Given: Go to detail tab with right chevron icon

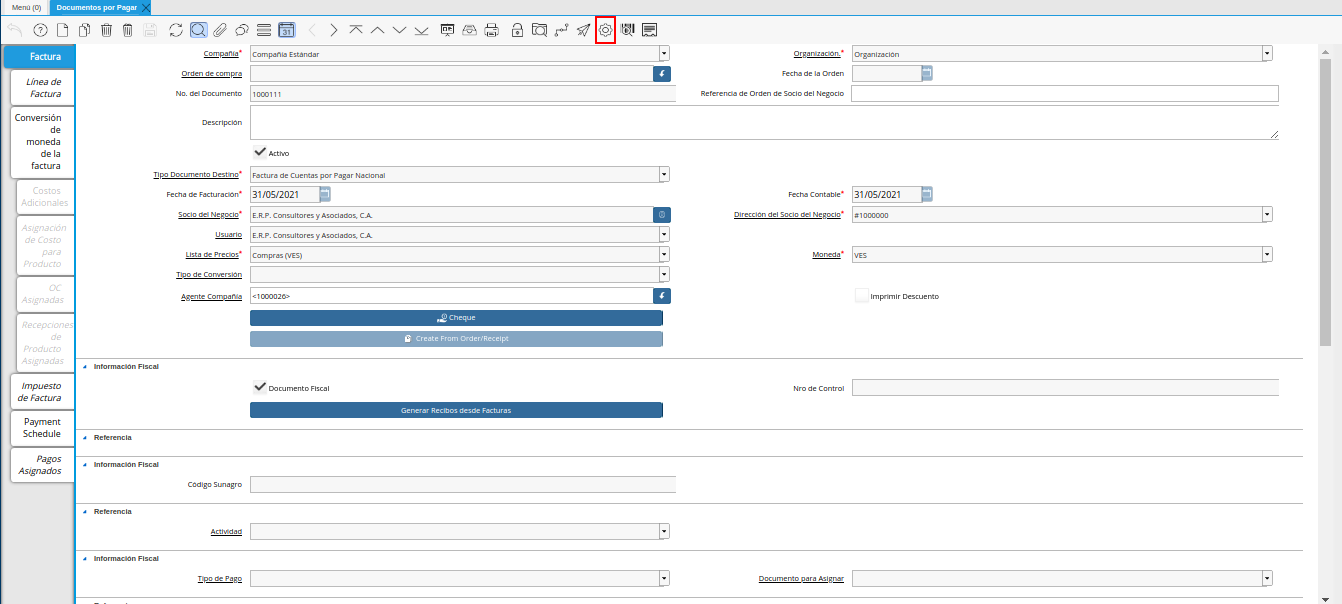Looking at the screenshot, I should (x=334, y=30).
